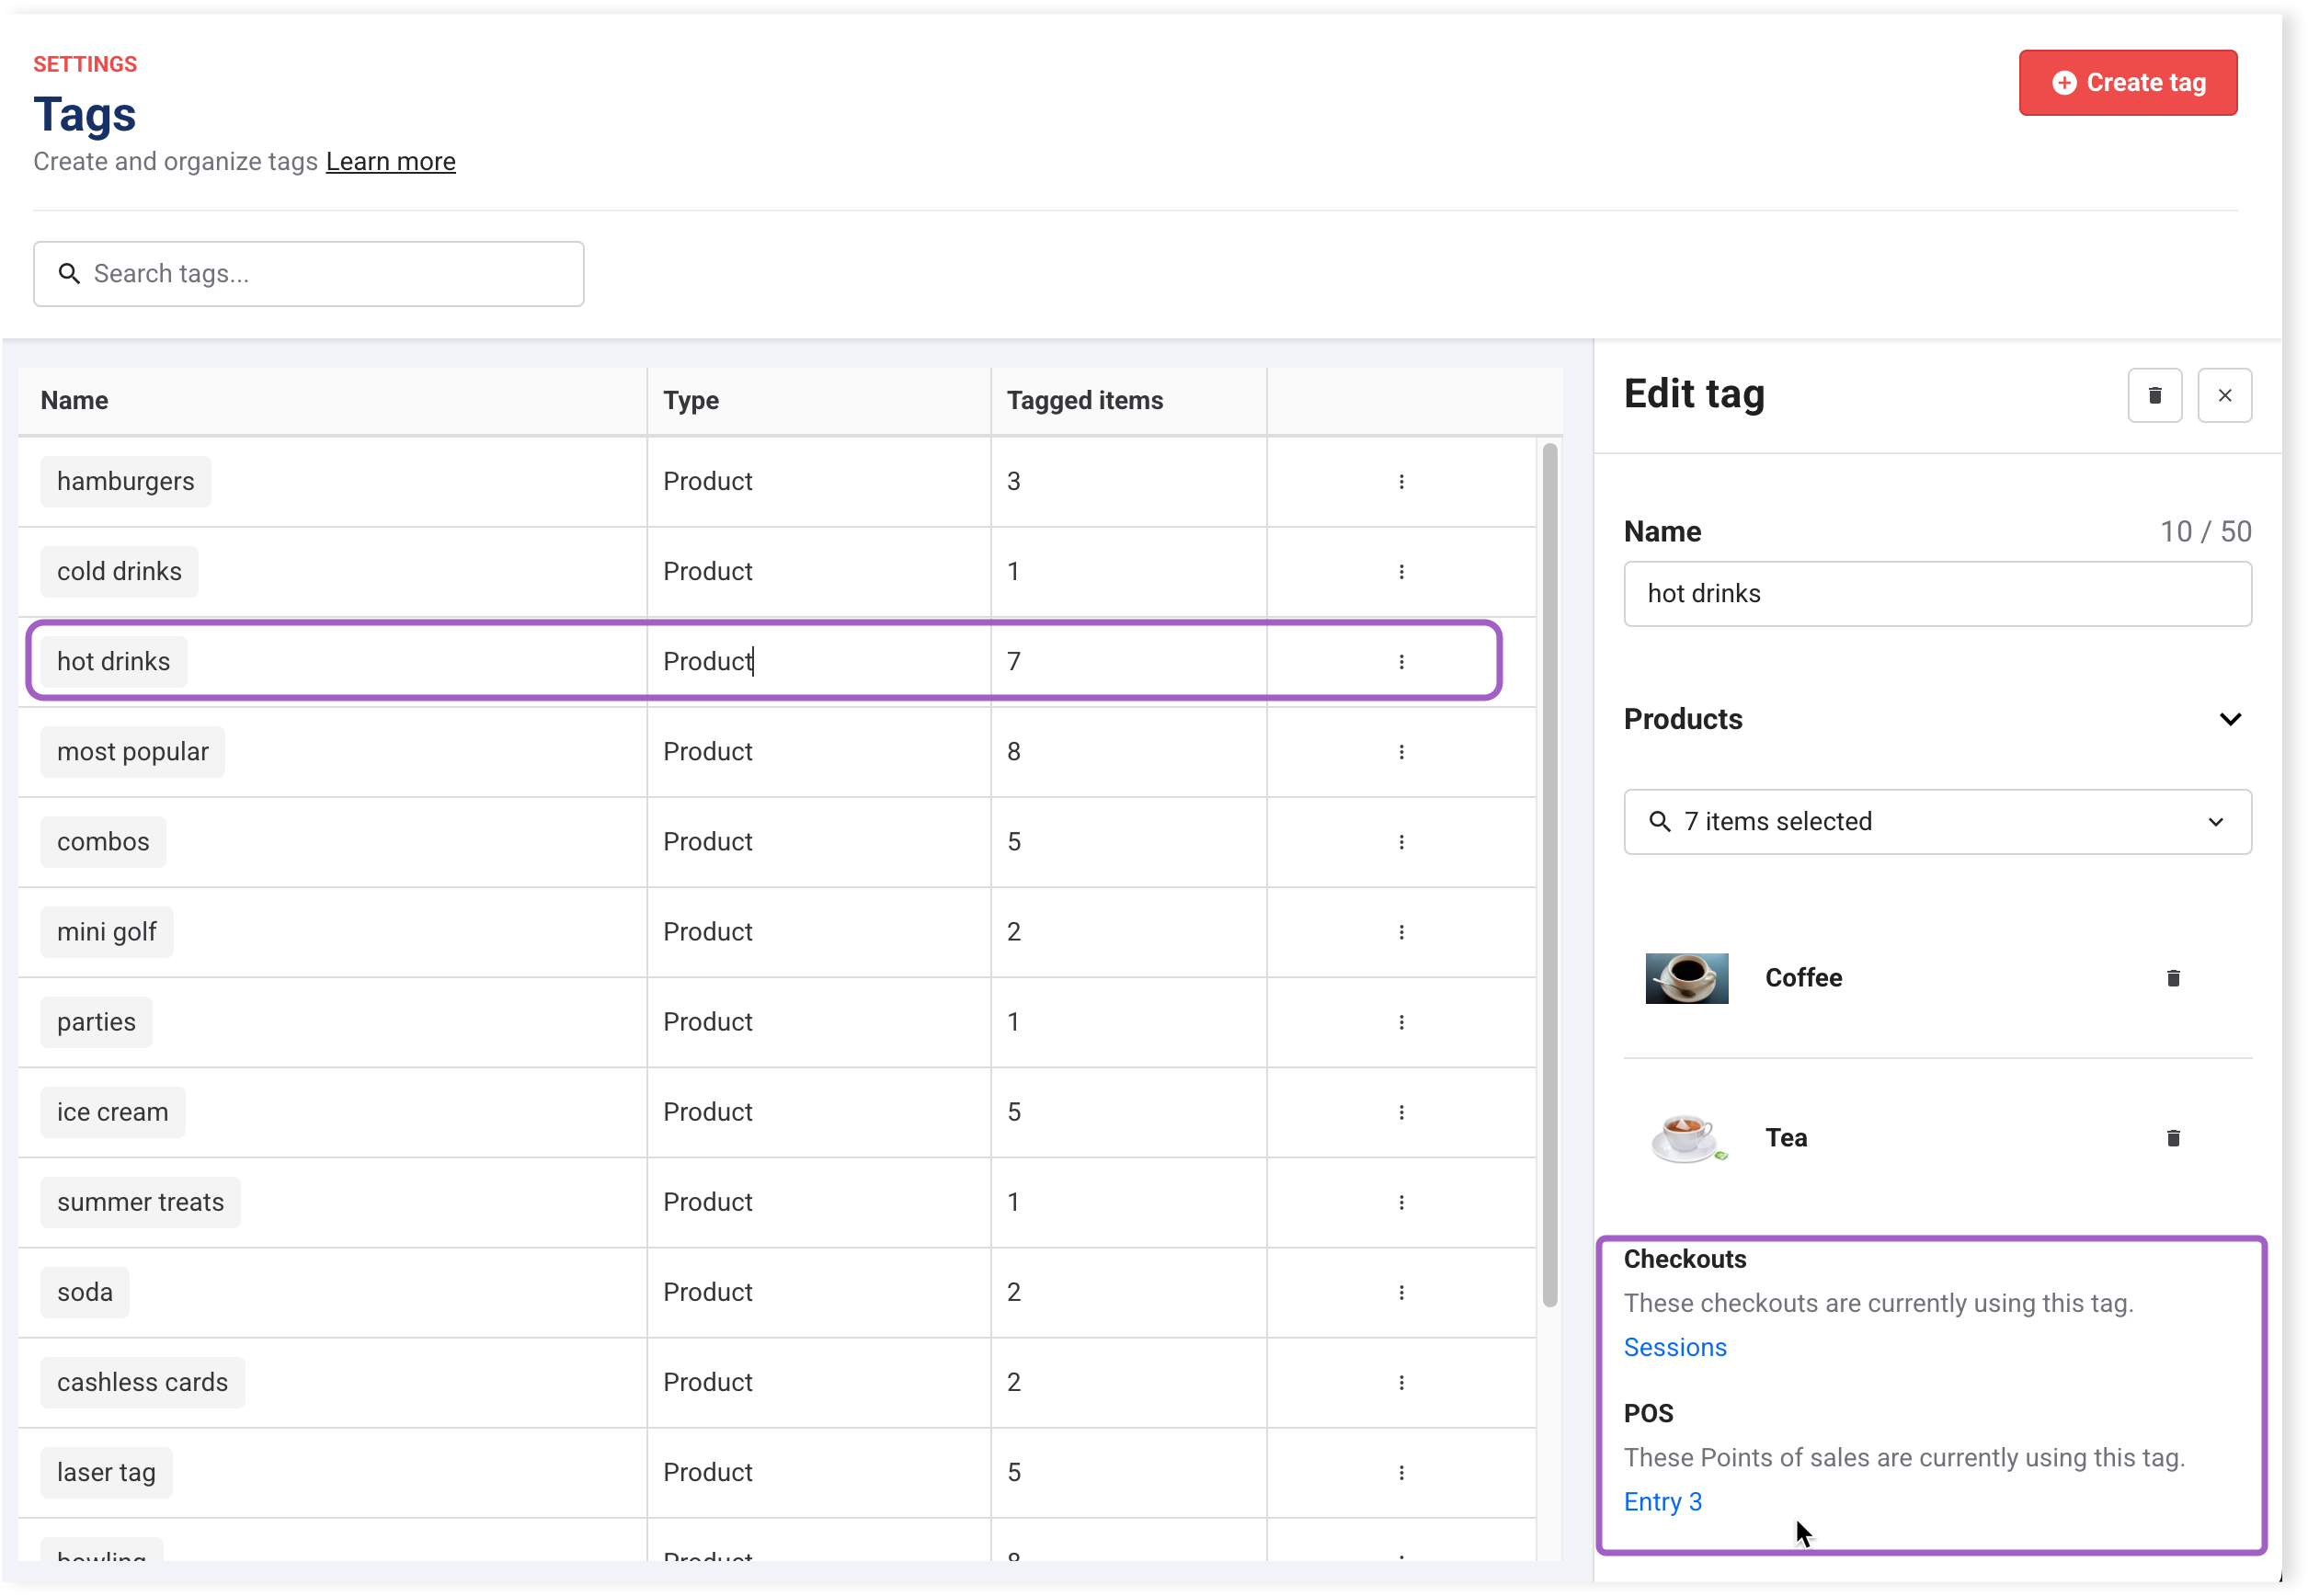
Task: Open the 7 items selected dropdown
Action: (x=1937, y=822)
